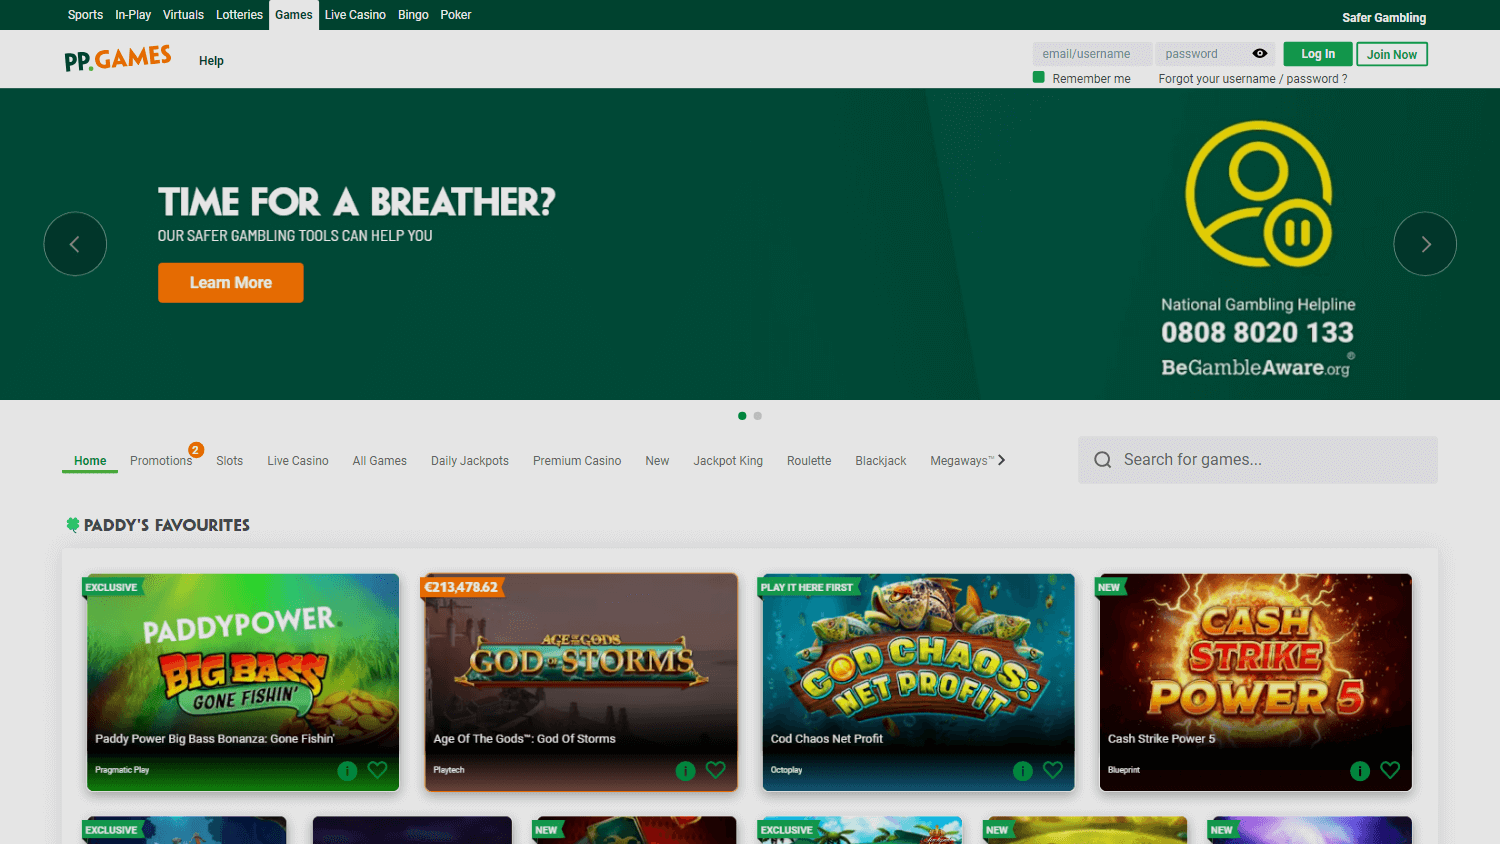Open Live Casino in top bar
Viewport: 1500px width, 844px height.
pos(355,15)
